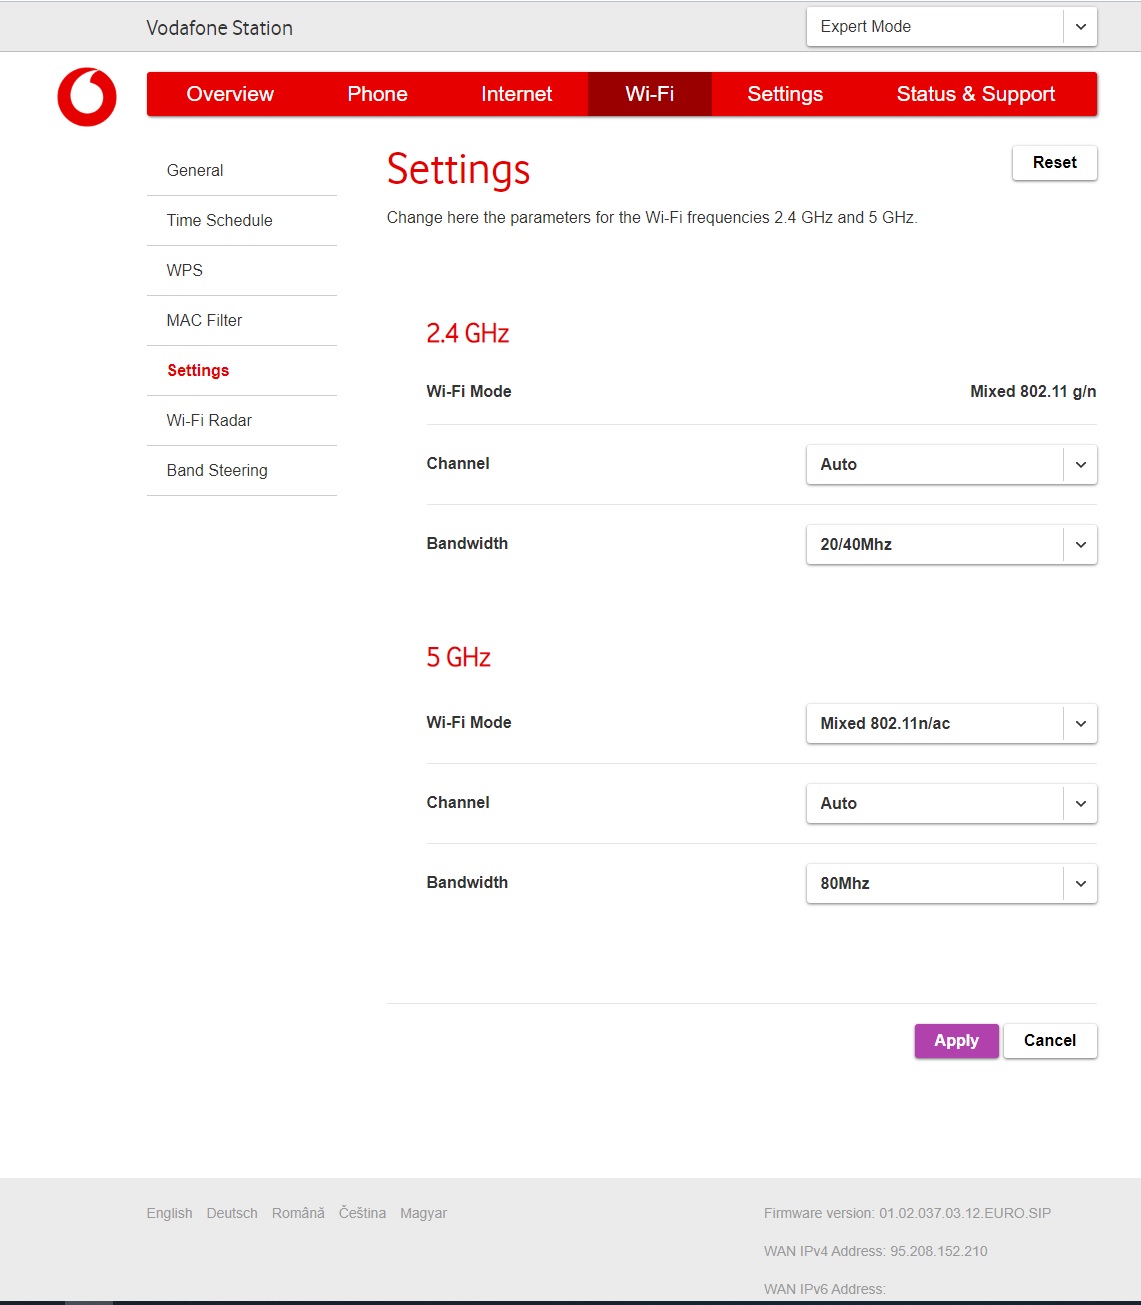Go to the Overview tab
This screenshot has width=1141, height=1305.
230,94
